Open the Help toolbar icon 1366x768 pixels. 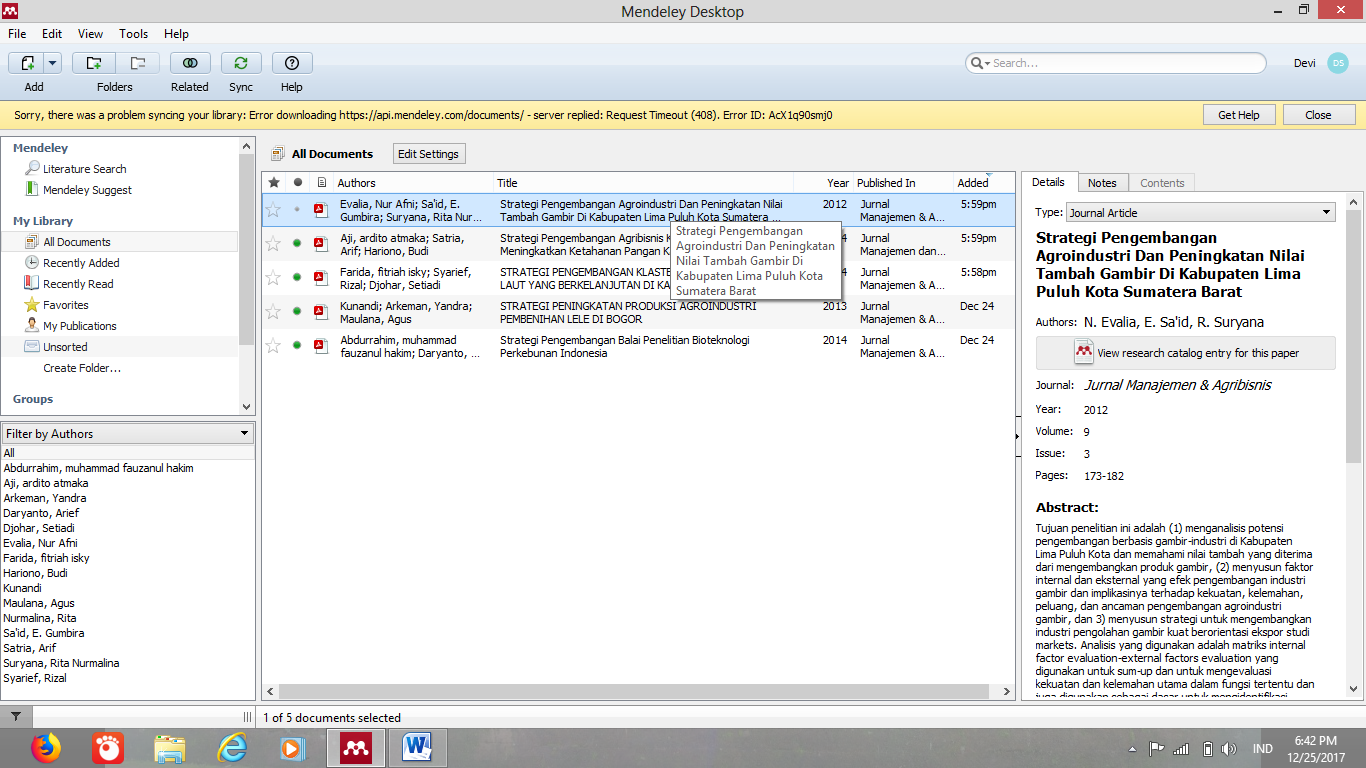[x=292, y=63]
